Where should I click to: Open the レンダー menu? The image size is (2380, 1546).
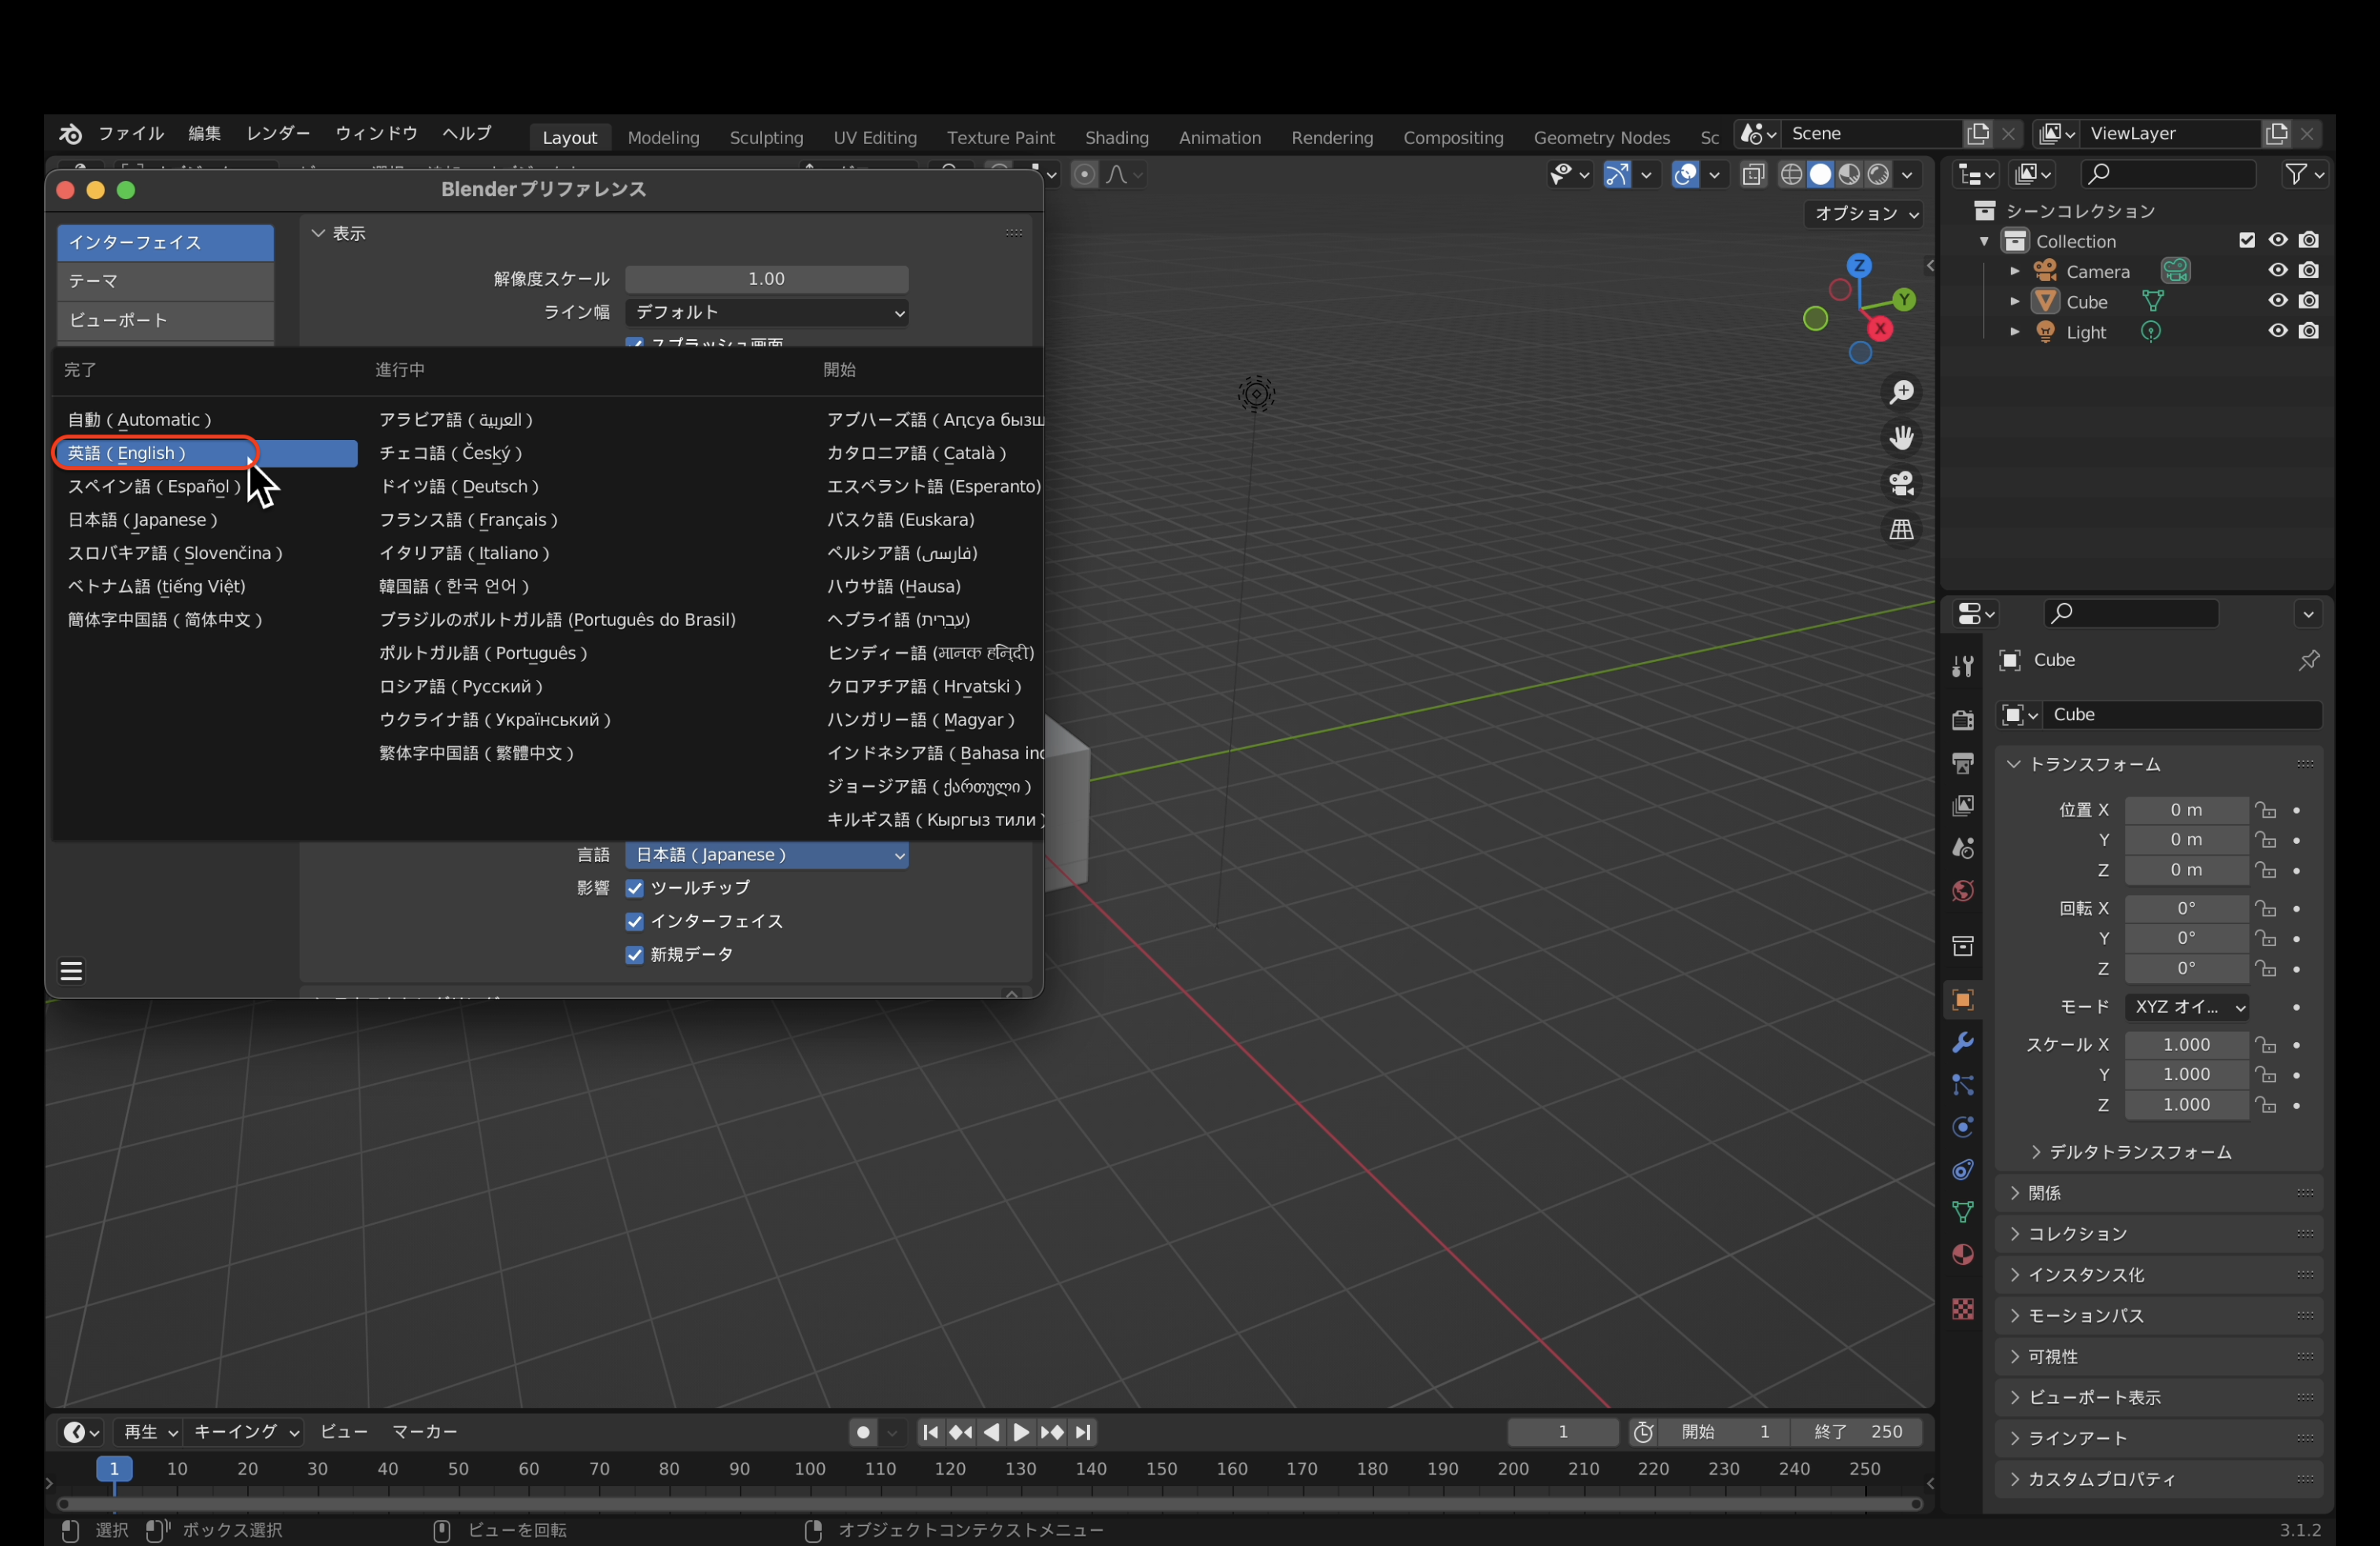(x=278, y=134)
